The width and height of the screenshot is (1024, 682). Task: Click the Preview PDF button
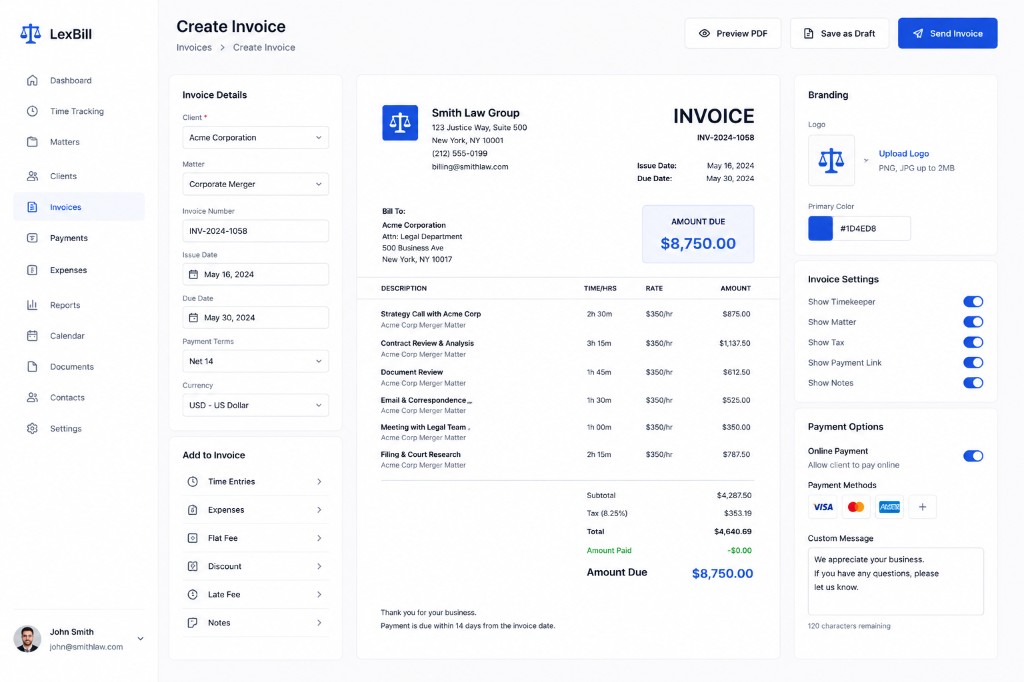click(x=733, y=33)
